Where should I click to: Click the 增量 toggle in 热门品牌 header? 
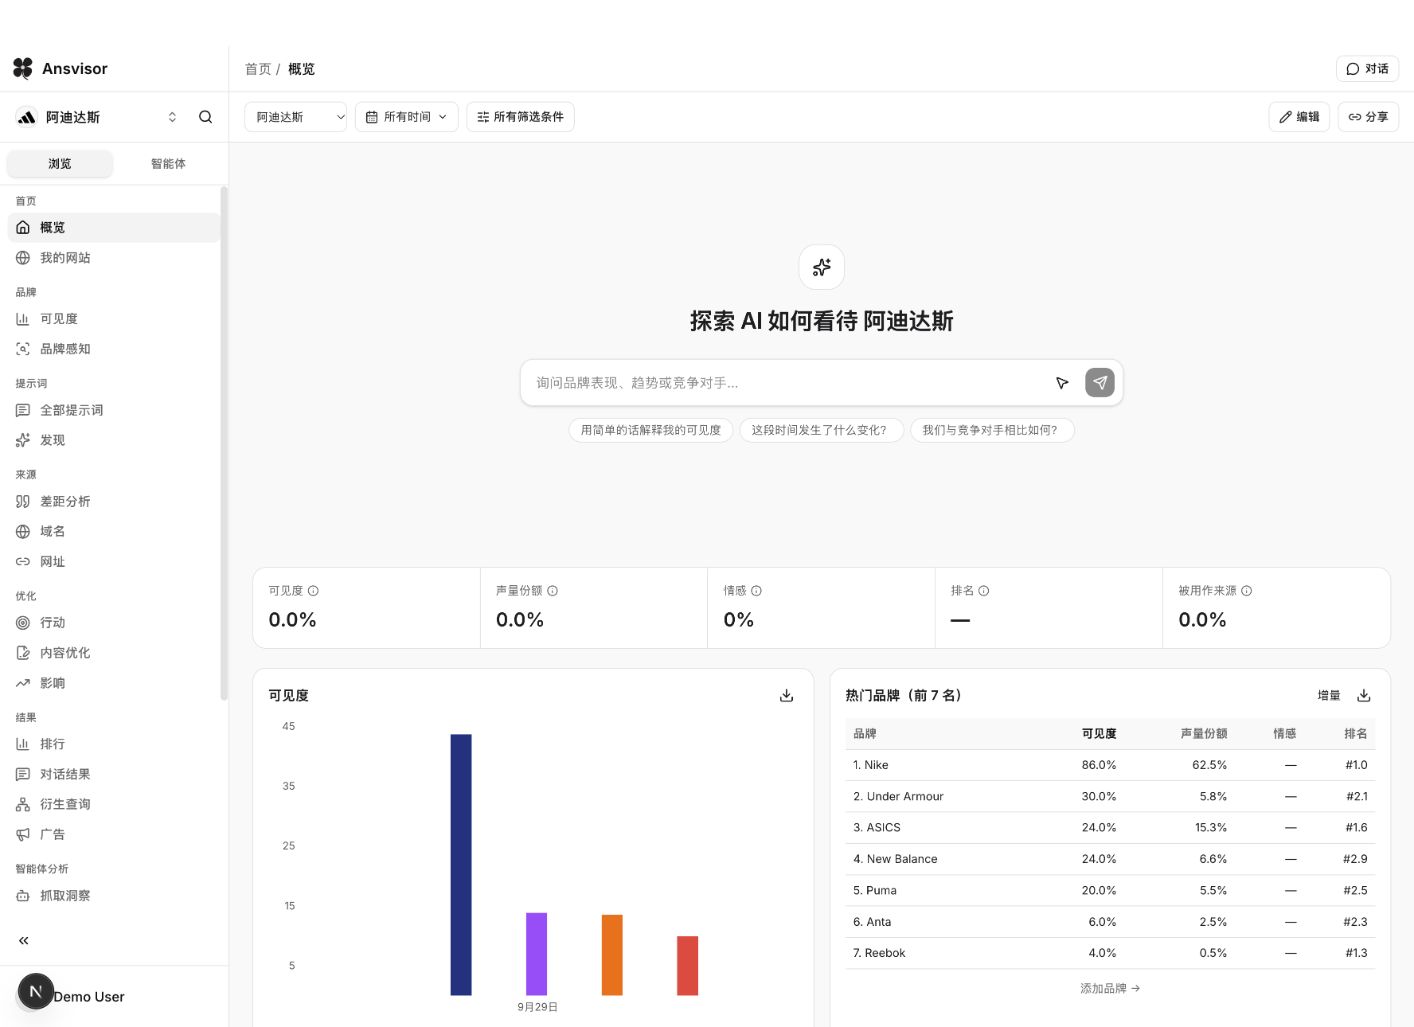1328,696
